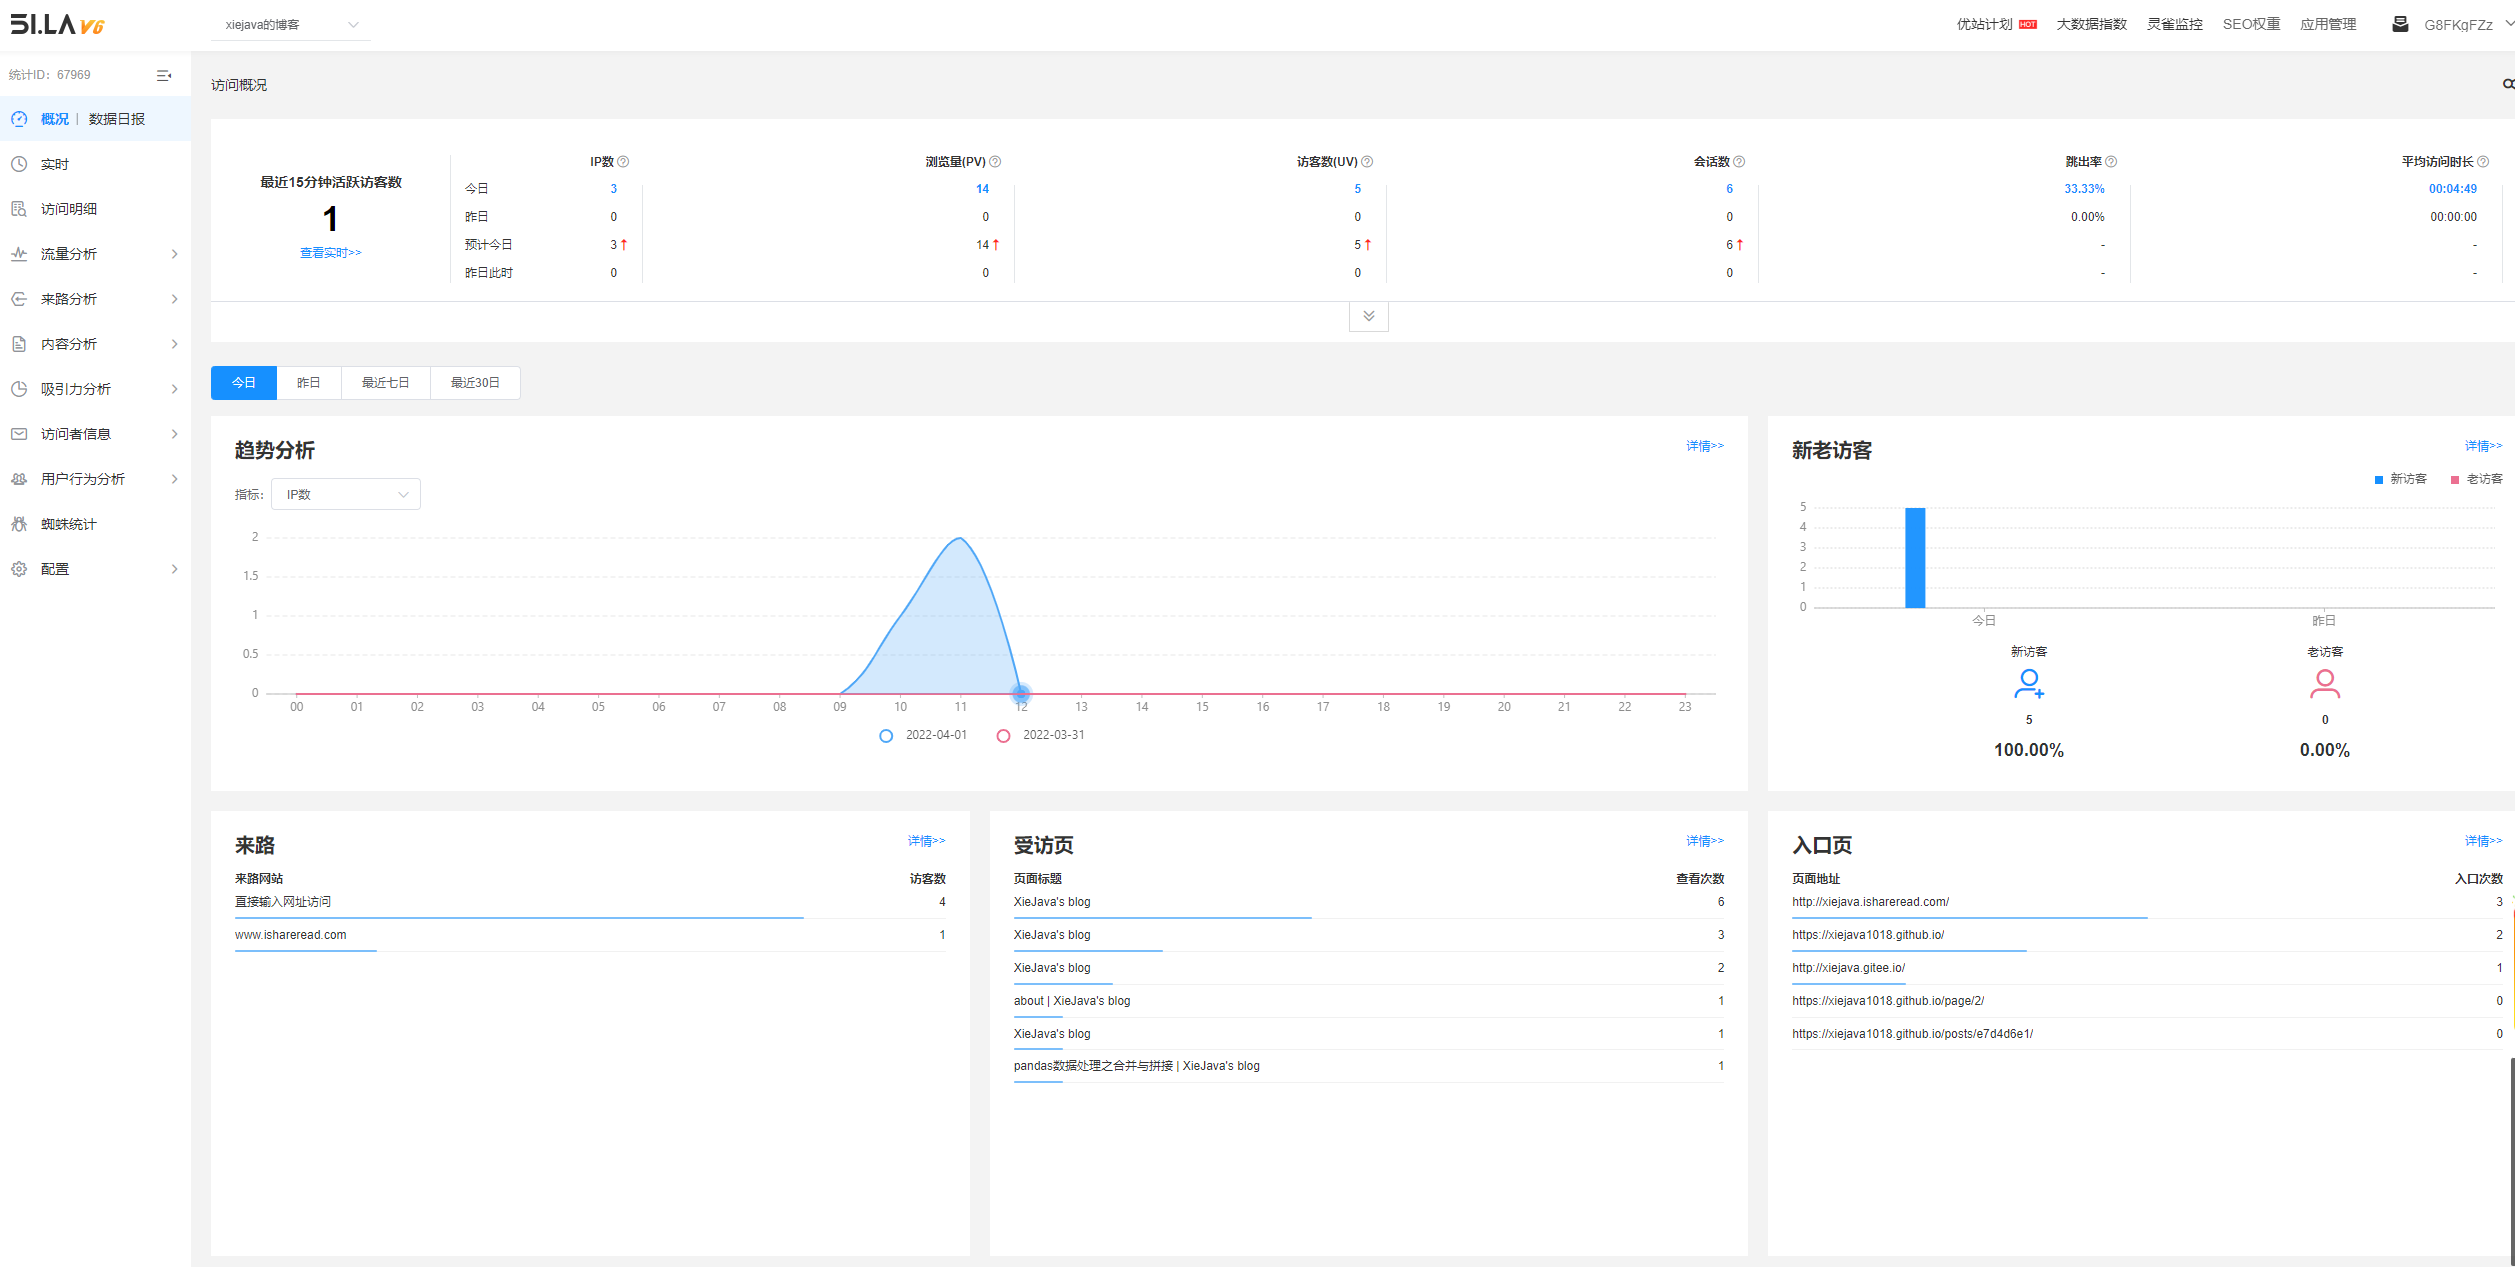2515x1267 pixels.
Task: Click help icon beside 跳出率
Action: coord(2111,162)
